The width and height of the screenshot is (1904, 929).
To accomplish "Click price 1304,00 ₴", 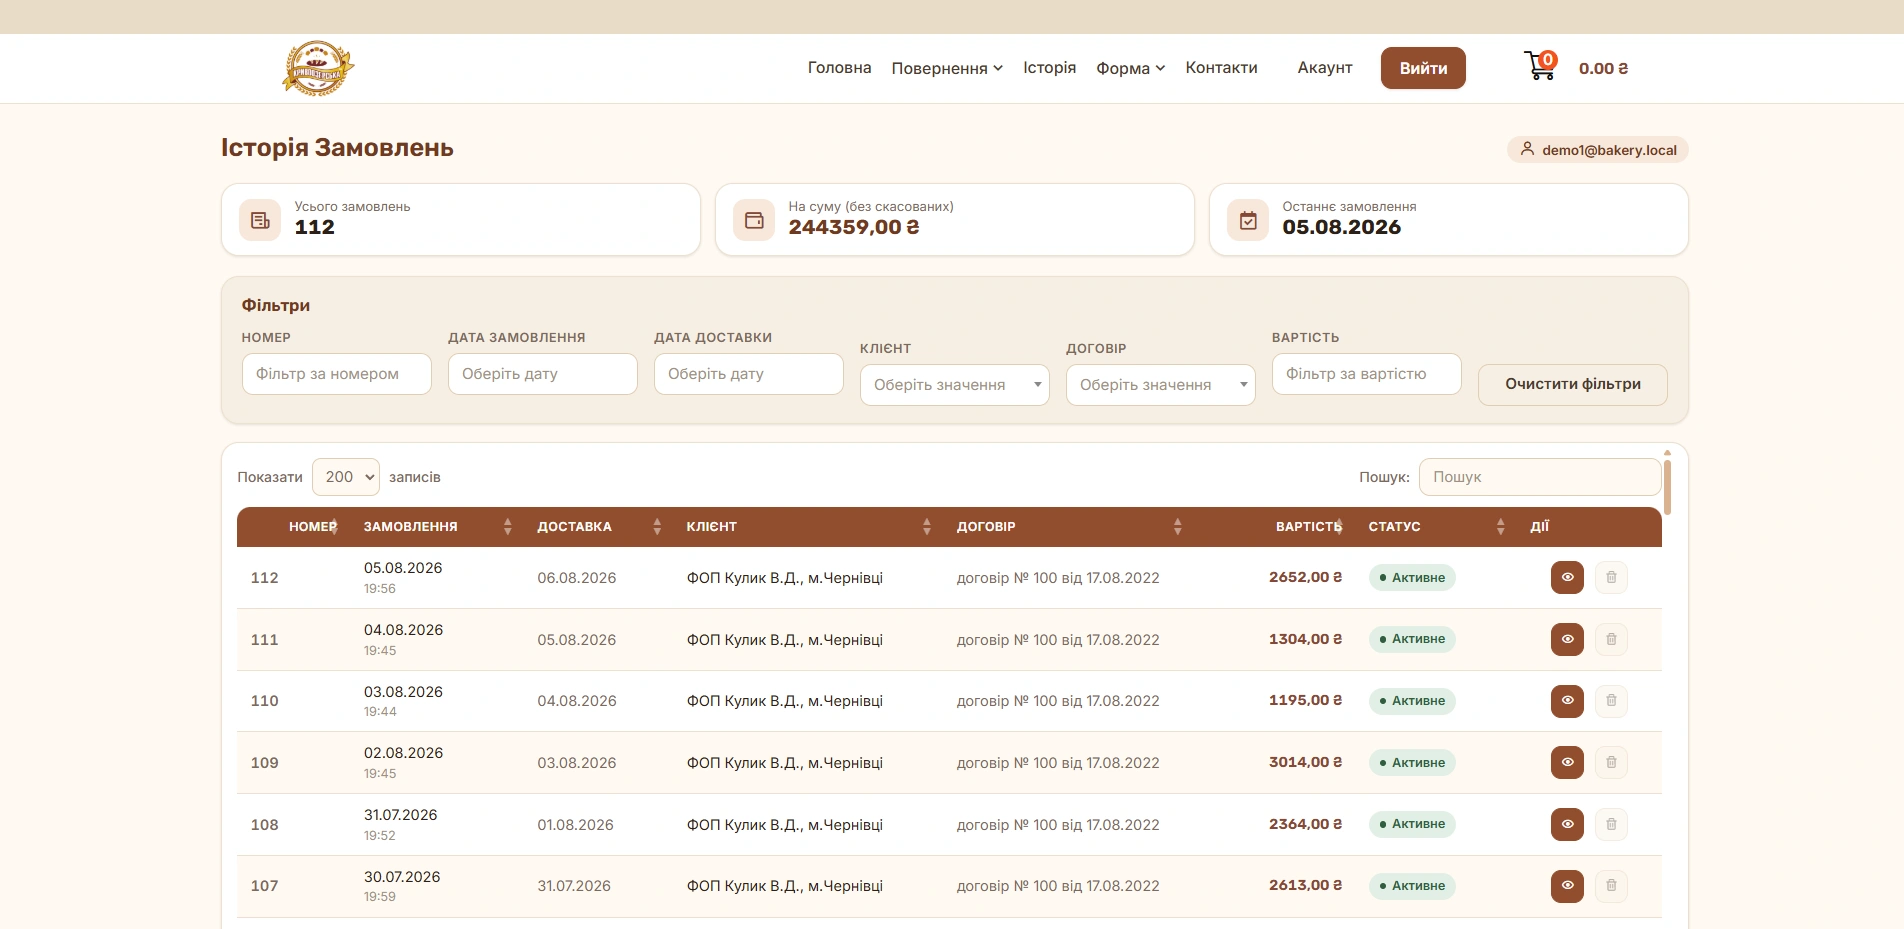I will tap(1305, 639).
